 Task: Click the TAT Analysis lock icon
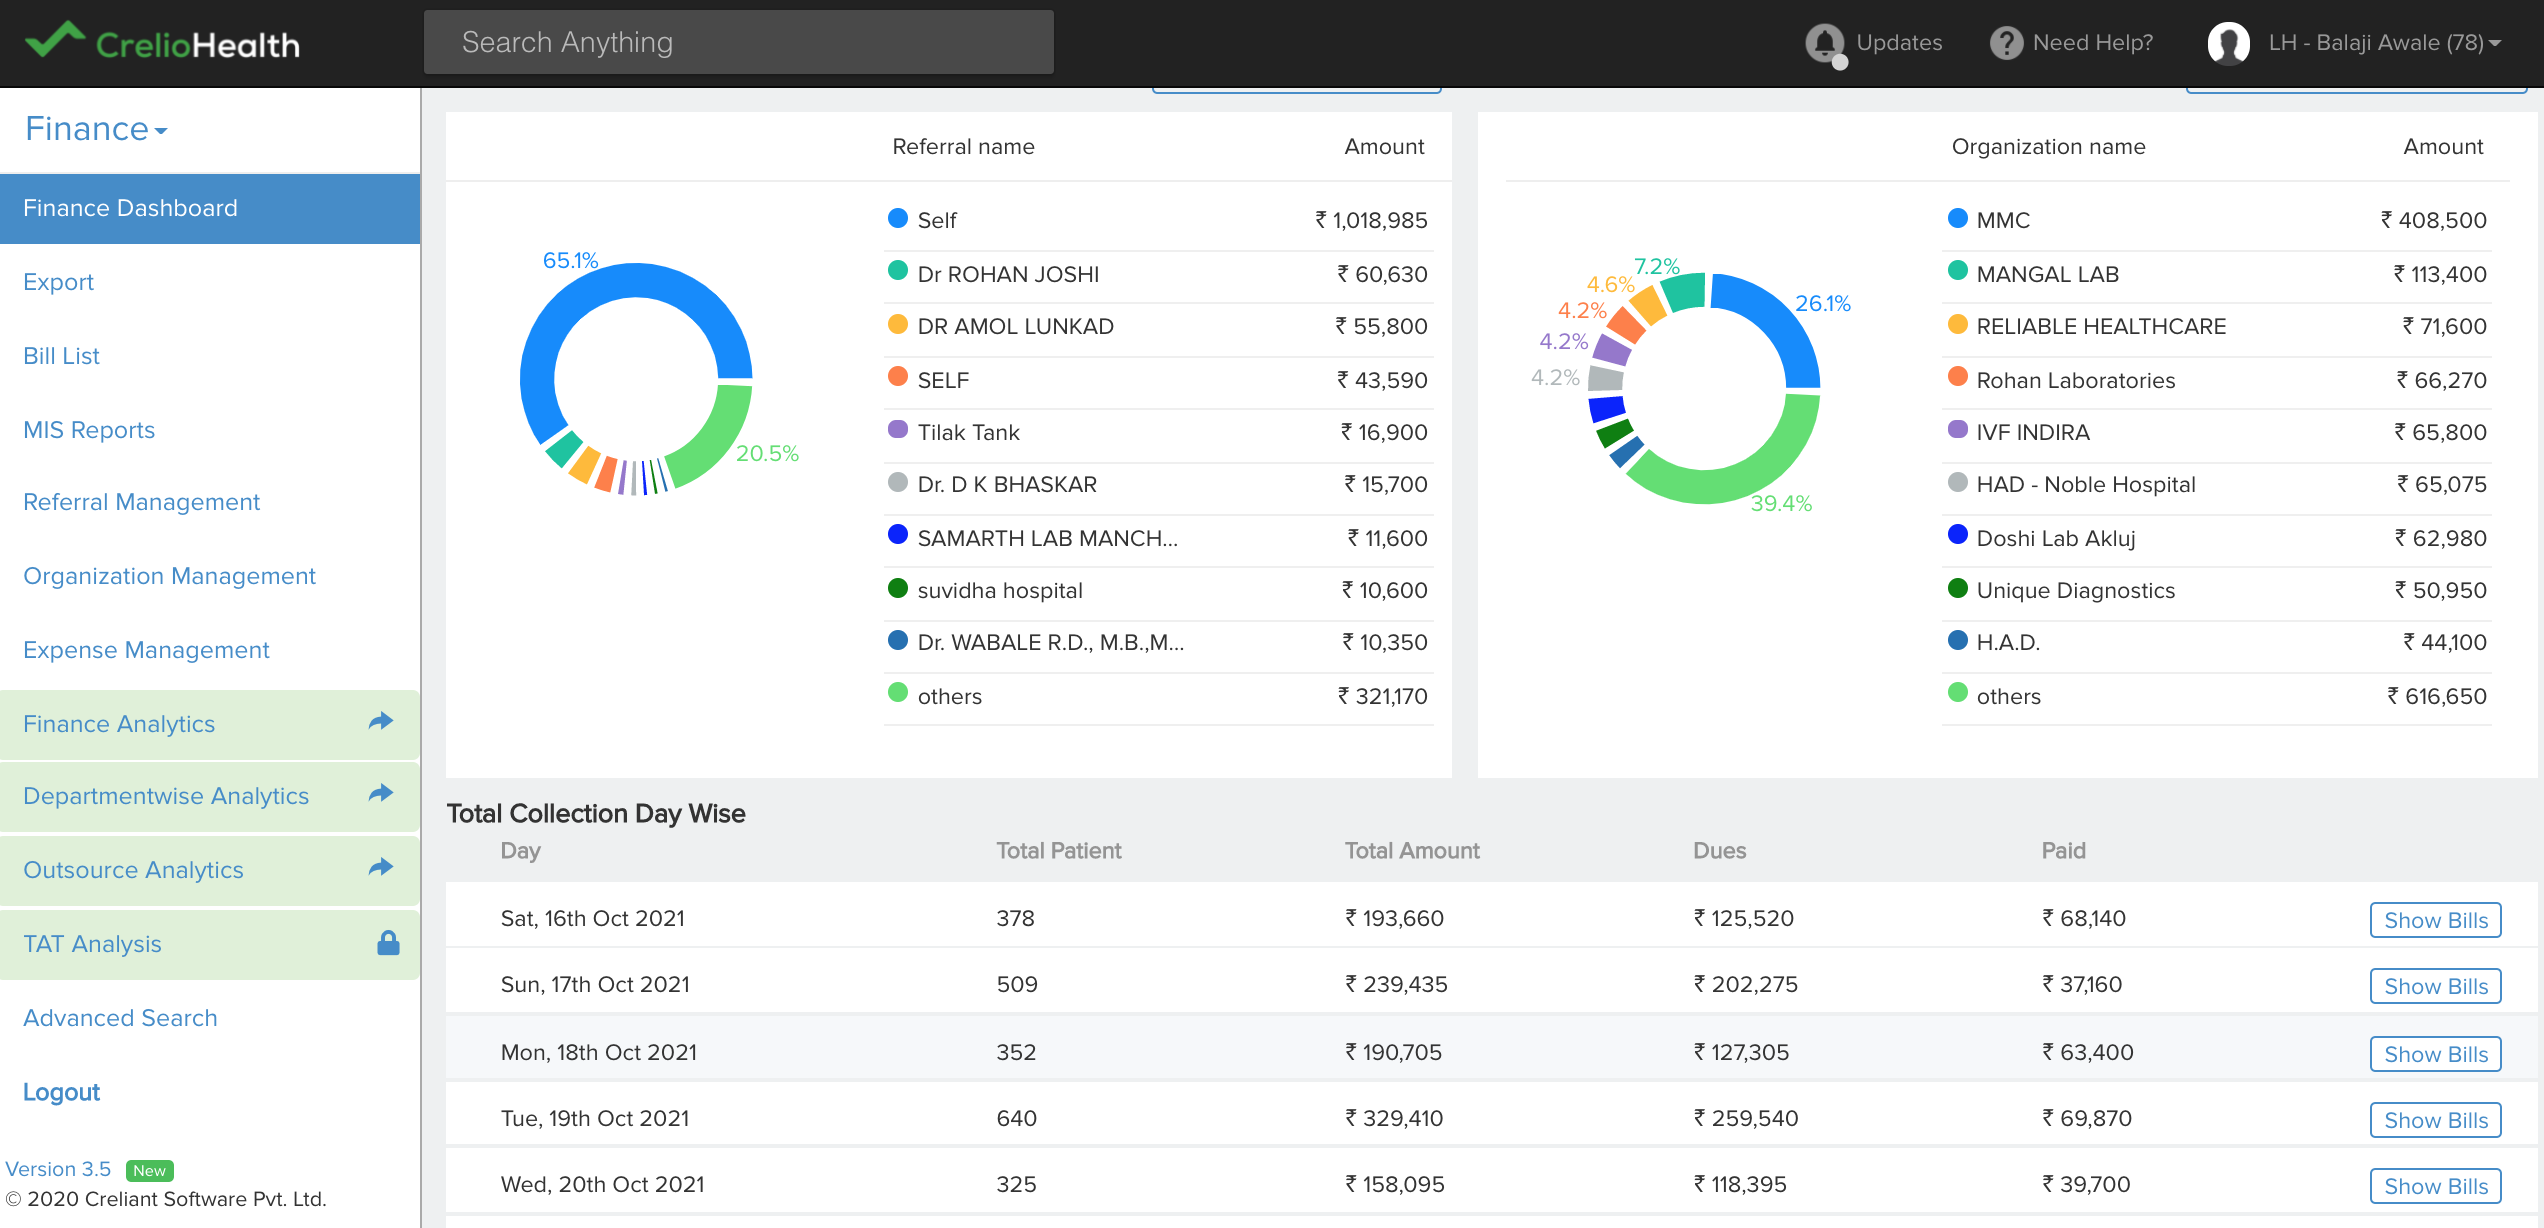tap(388, 942)
